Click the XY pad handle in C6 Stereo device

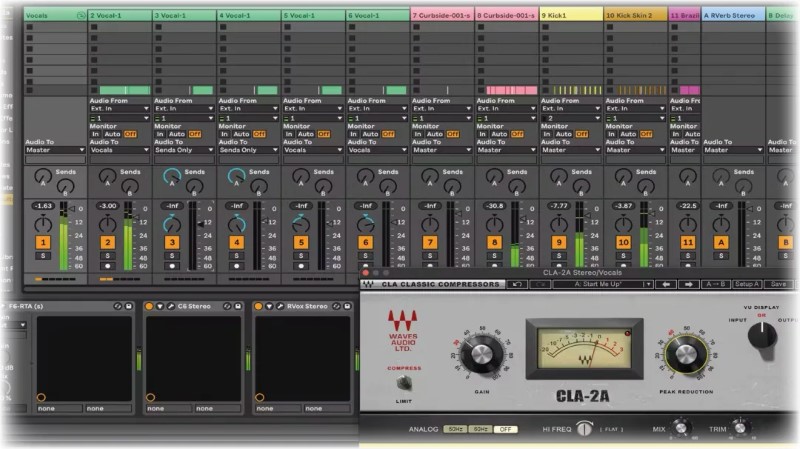point(150,397)
